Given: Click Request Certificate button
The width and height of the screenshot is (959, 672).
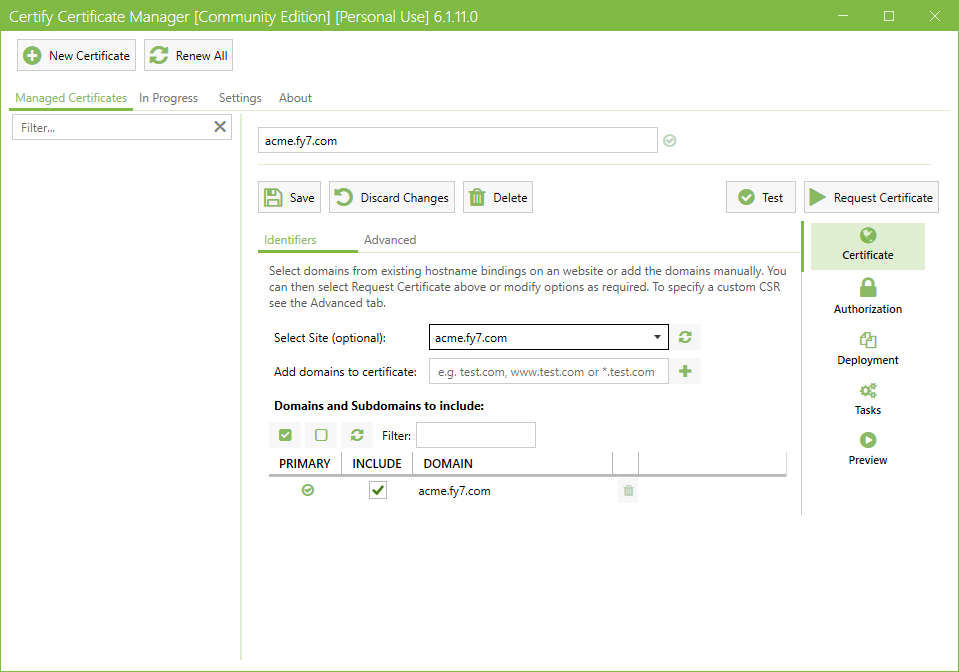Looking at the screenshot, I should tap(872, 198).
